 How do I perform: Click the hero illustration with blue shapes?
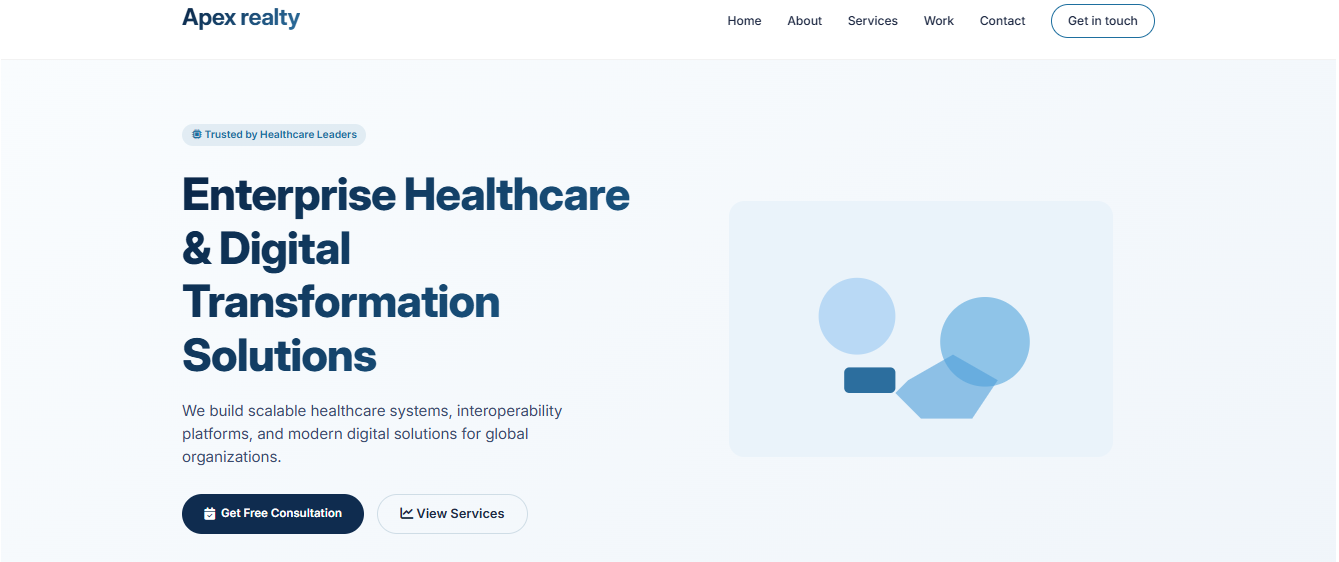tap(921, 329)
